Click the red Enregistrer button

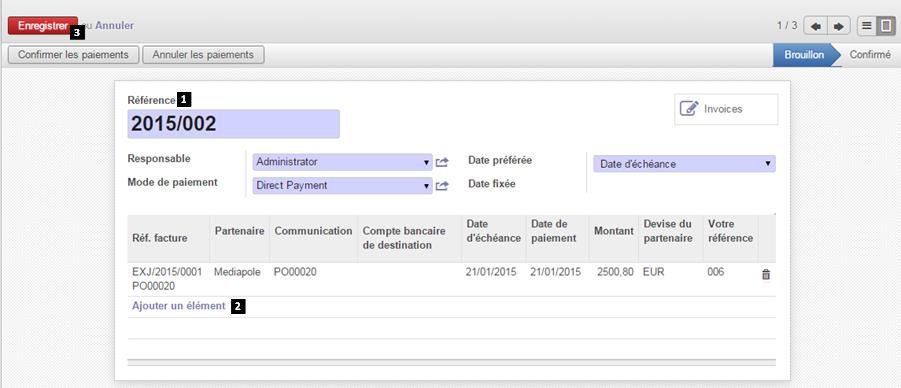pyautogui.click(x=43, y=26)
